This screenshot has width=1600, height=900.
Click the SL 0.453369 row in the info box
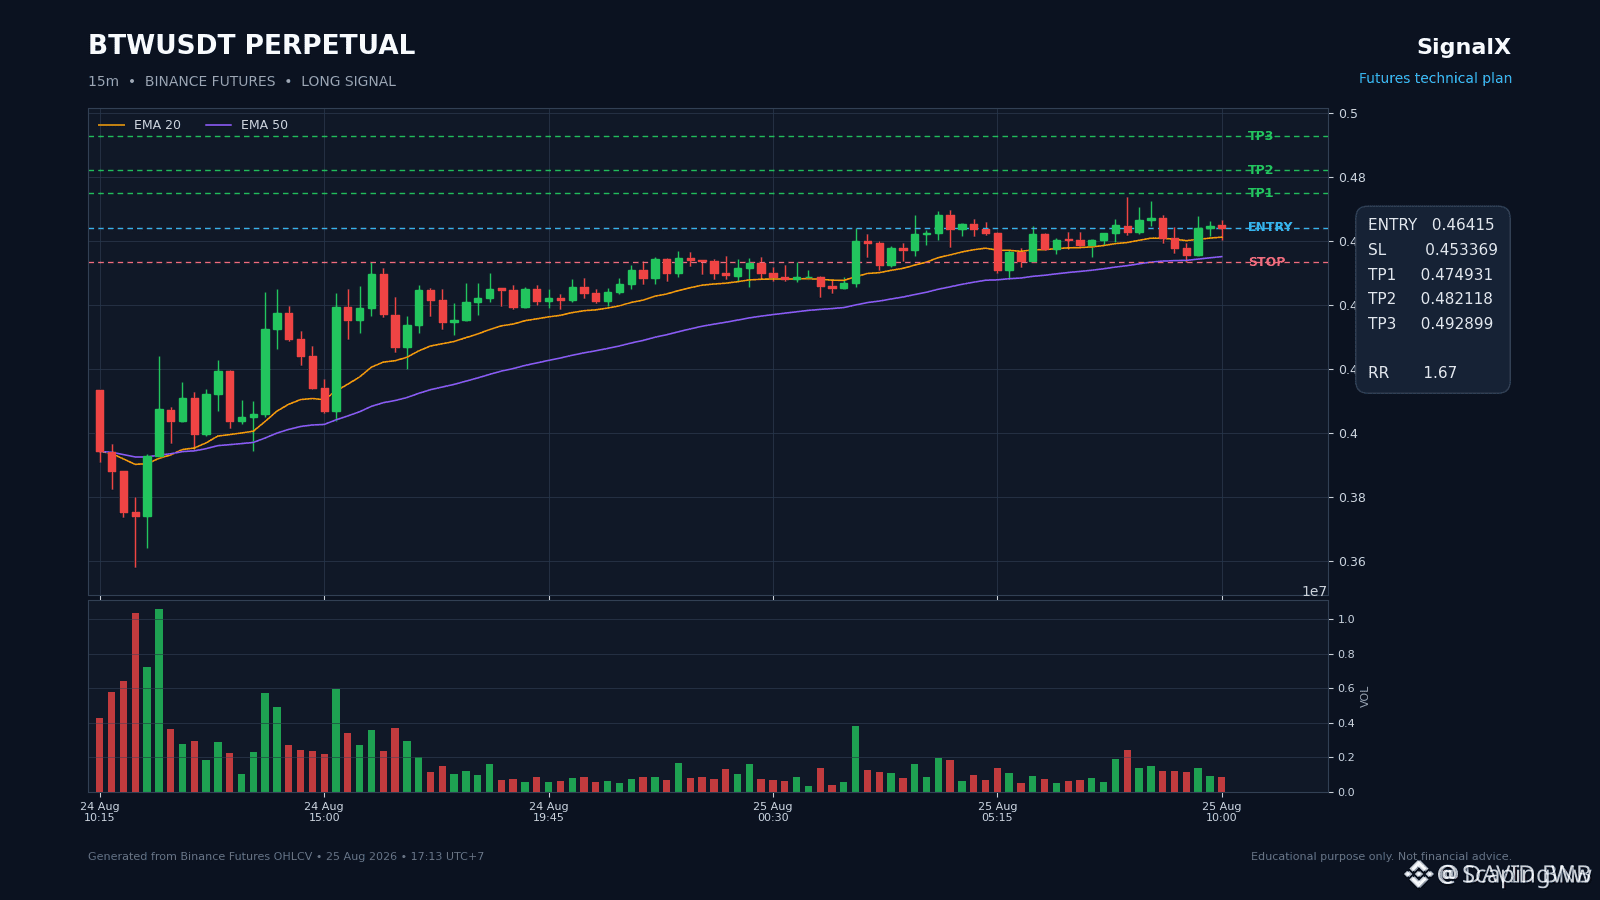point(1433,250)
